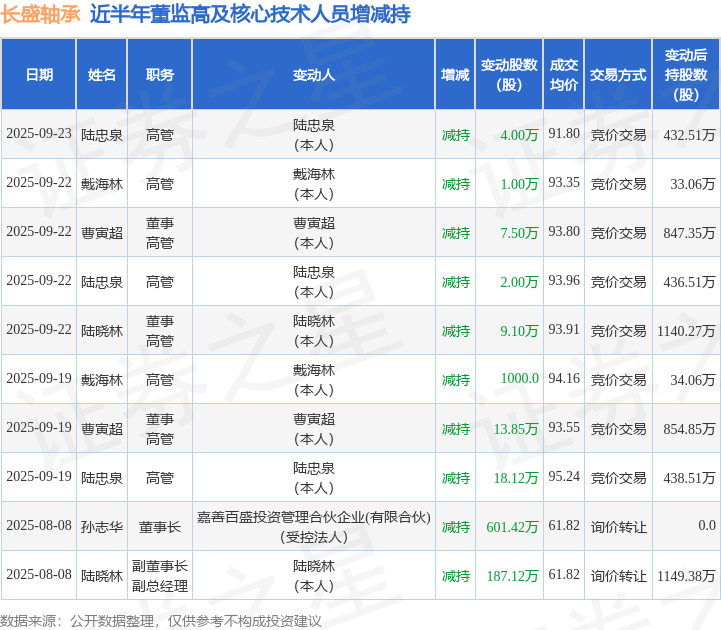Click the holding value 847.35万
This screenshot has height=630, width=721.
(x=689, y=233)
